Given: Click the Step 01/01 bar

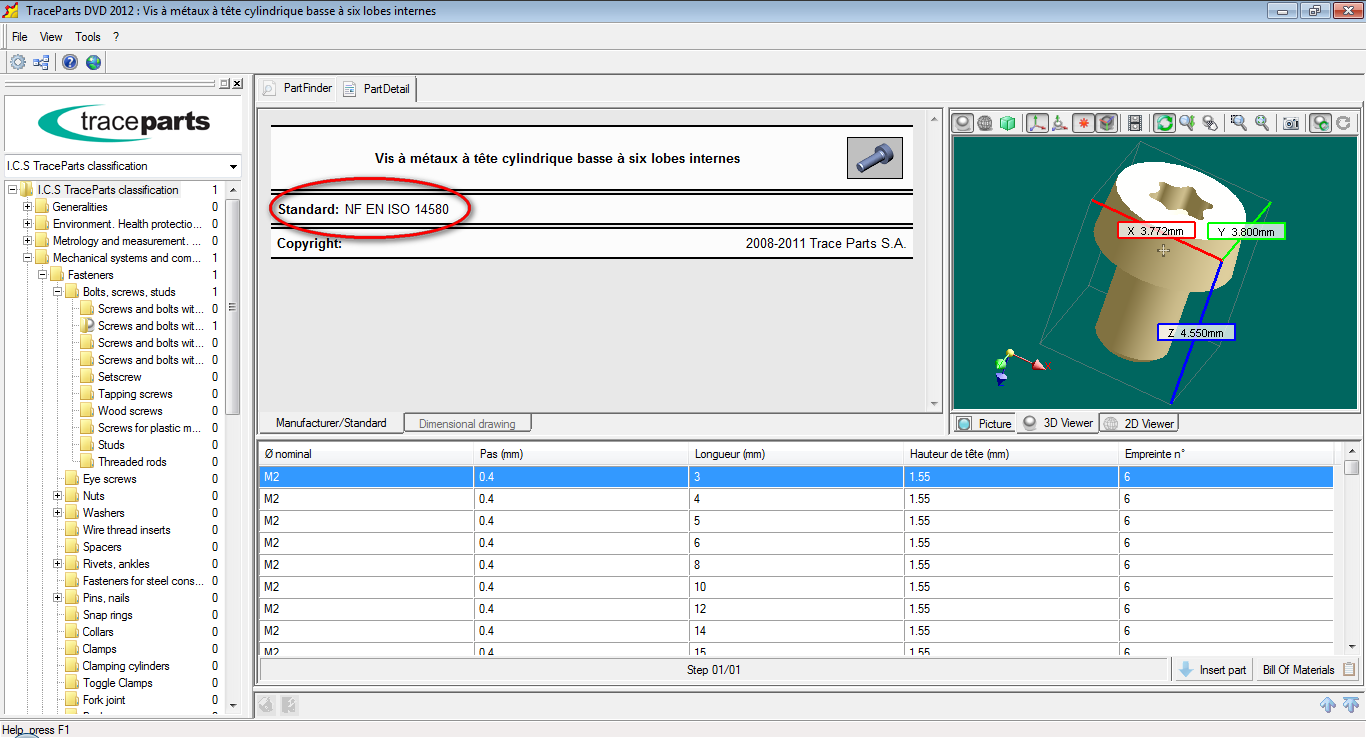Looking at the screenshot, I should click(714, 670).
